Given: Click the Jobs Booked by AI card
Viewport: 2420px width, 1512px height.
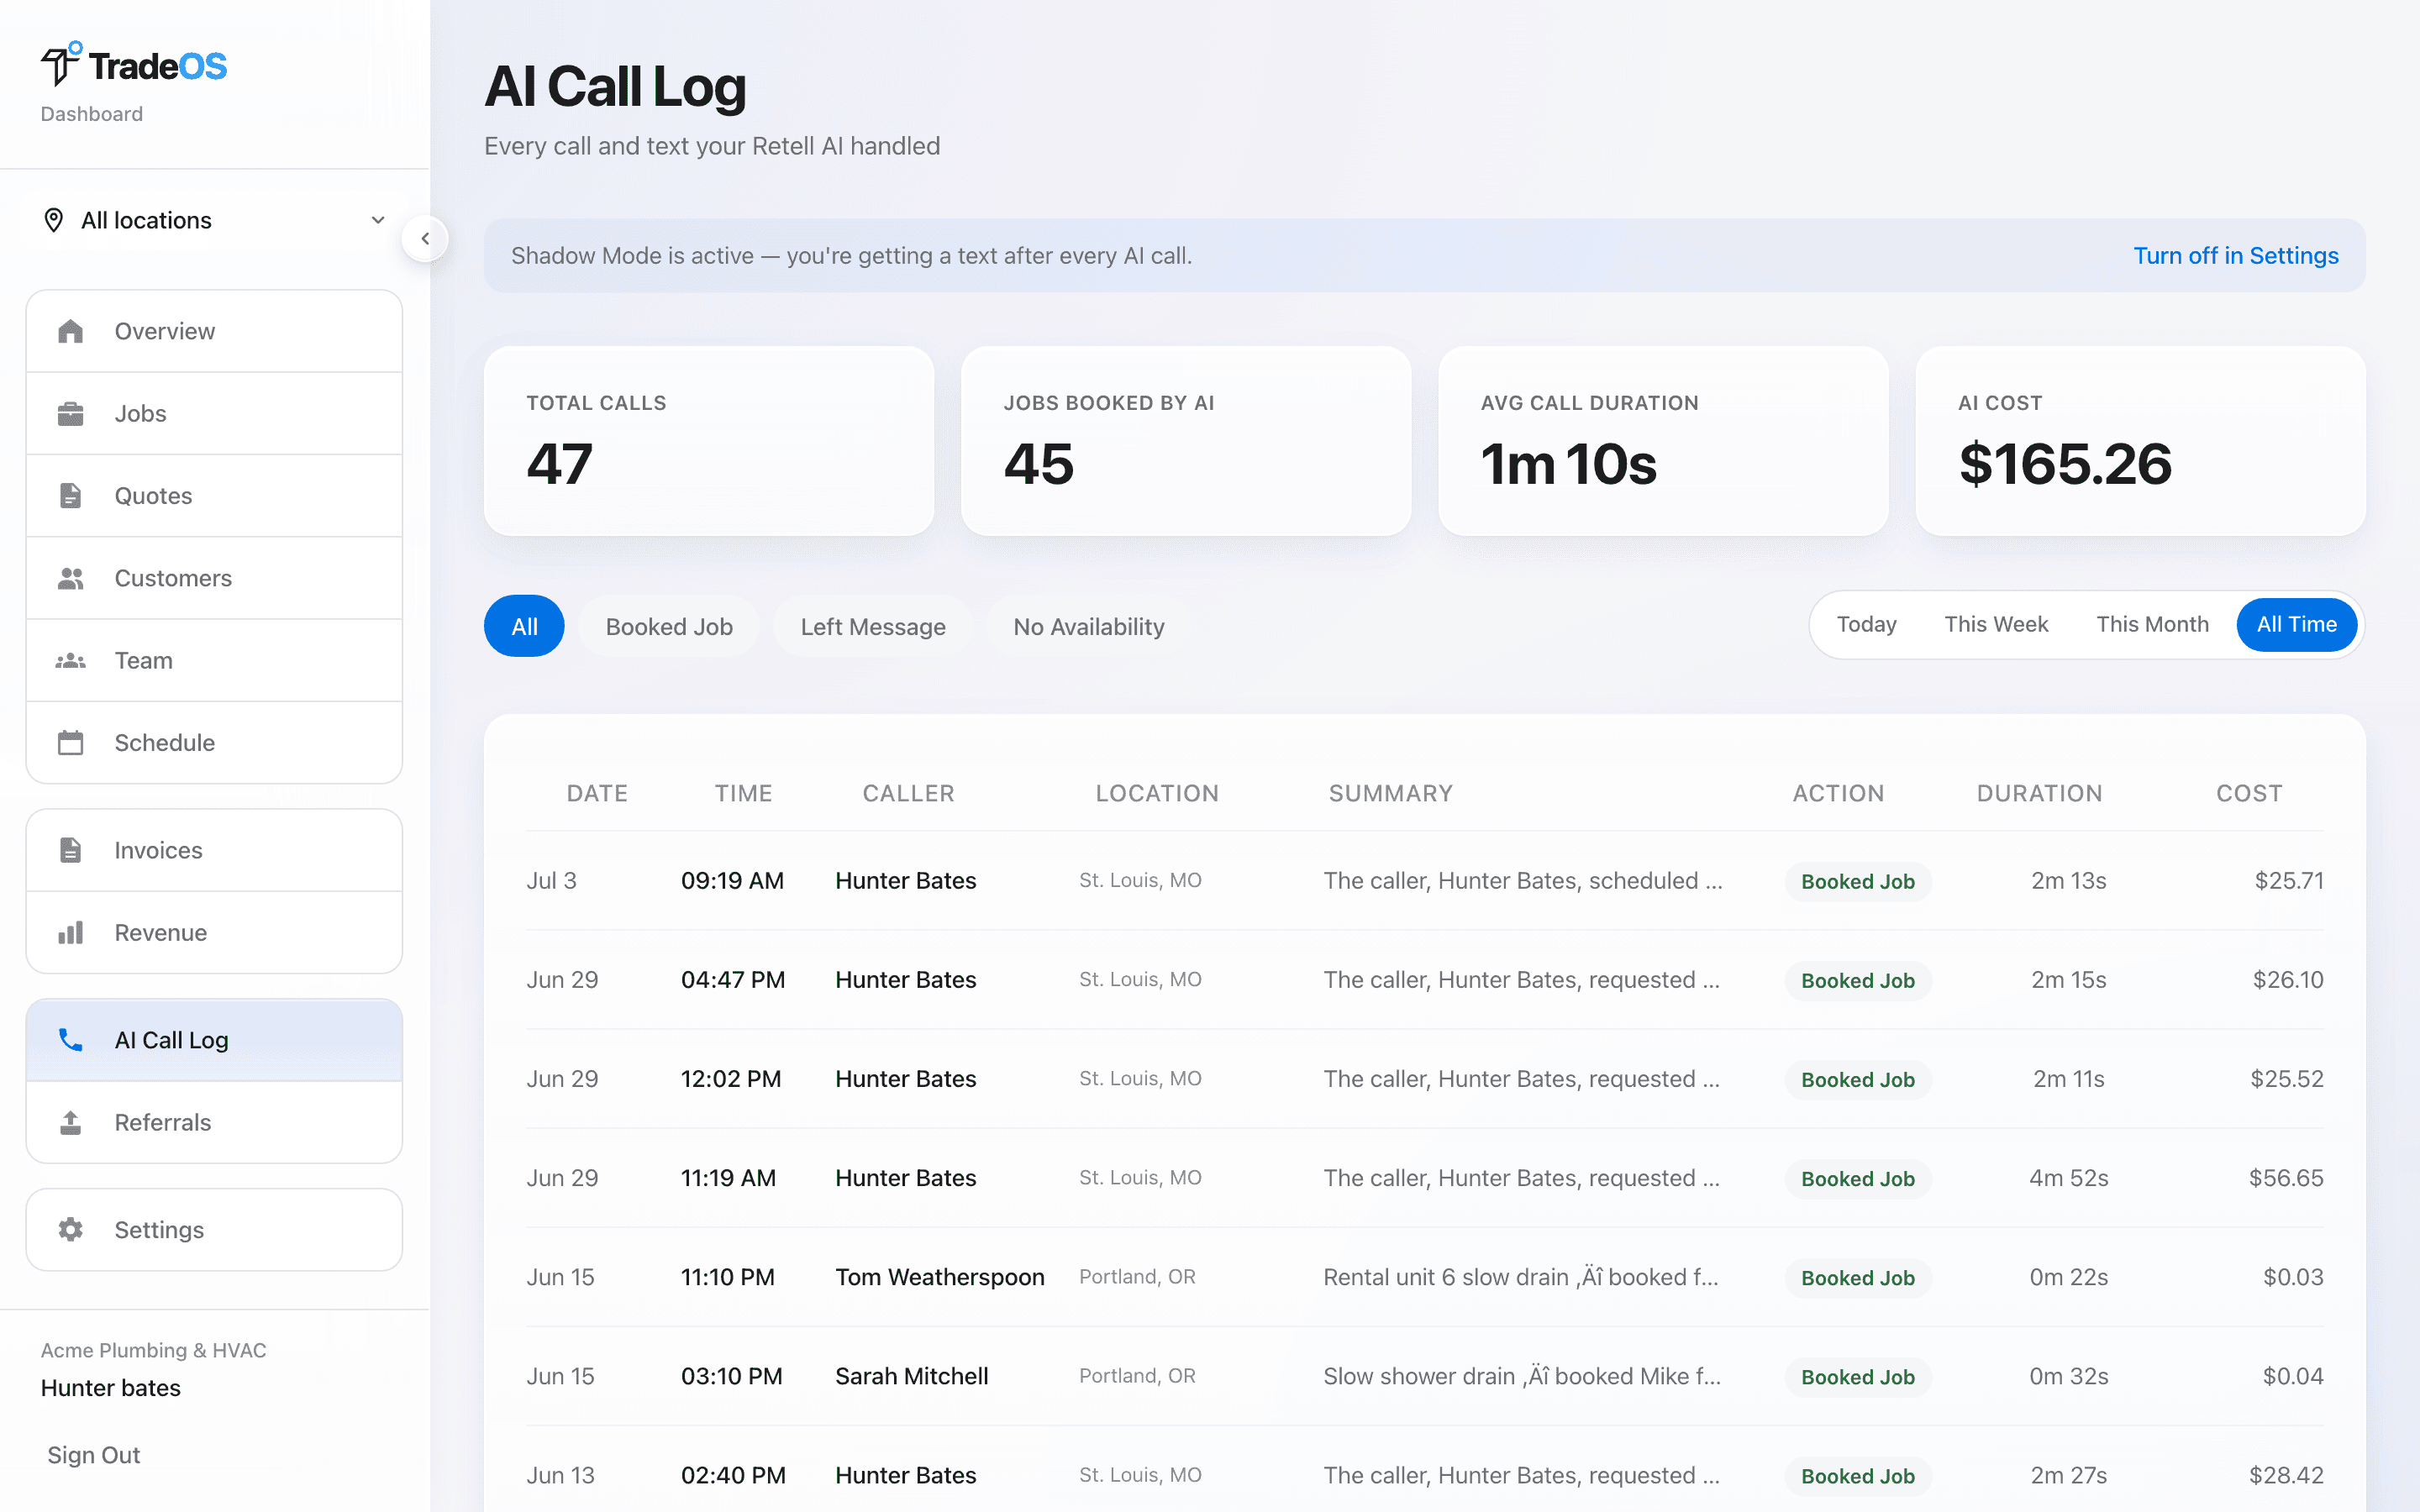Looking at the screenshot, I should coord(1186,441).
